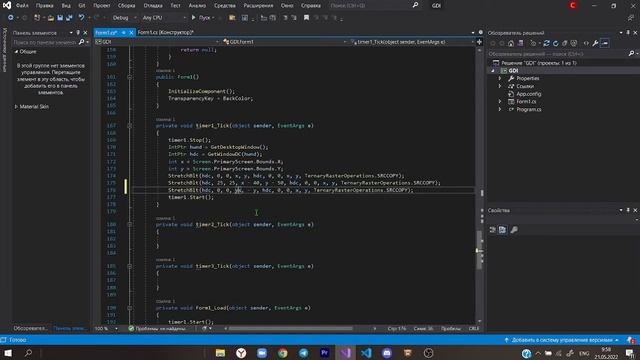
Task: Click the View Code icon in Solution Explorer
Action: (586, 43)
